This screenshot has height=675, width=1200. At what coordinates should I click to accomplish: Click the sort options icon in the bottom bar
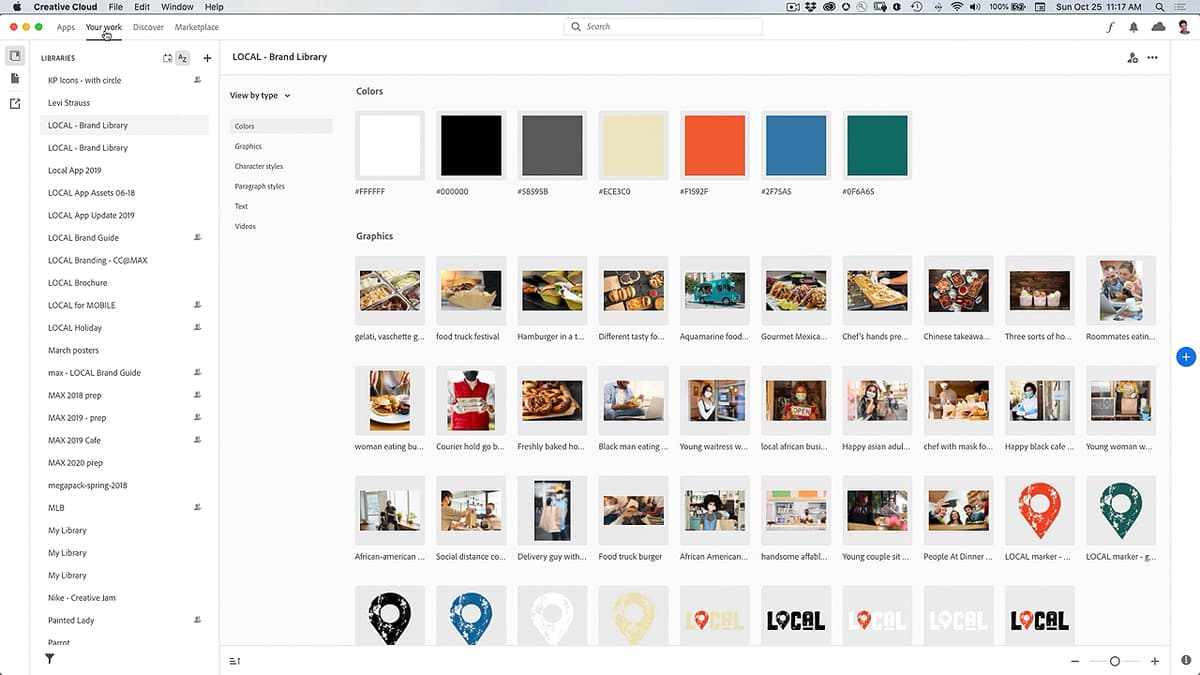(234, 661)
